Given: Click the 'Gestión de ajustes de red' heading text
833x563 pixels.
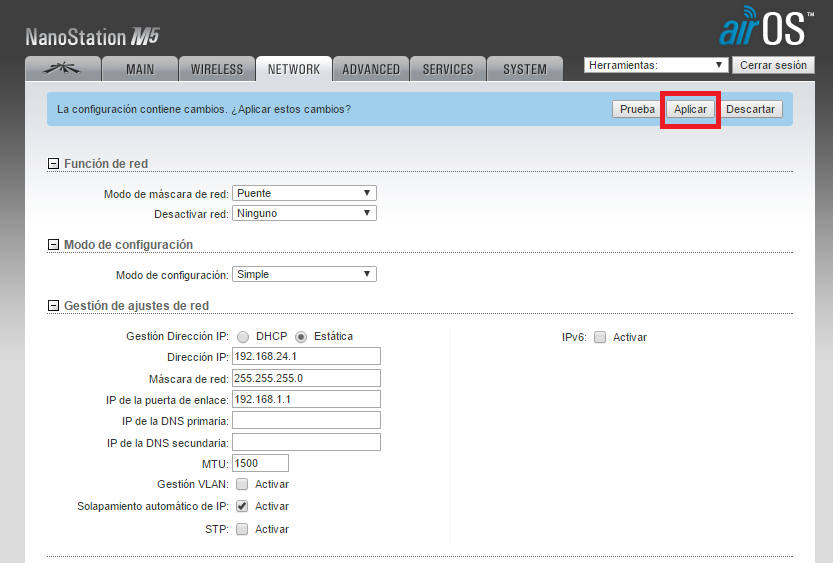Looking at the screenshot, I should (x=137, y=305).
